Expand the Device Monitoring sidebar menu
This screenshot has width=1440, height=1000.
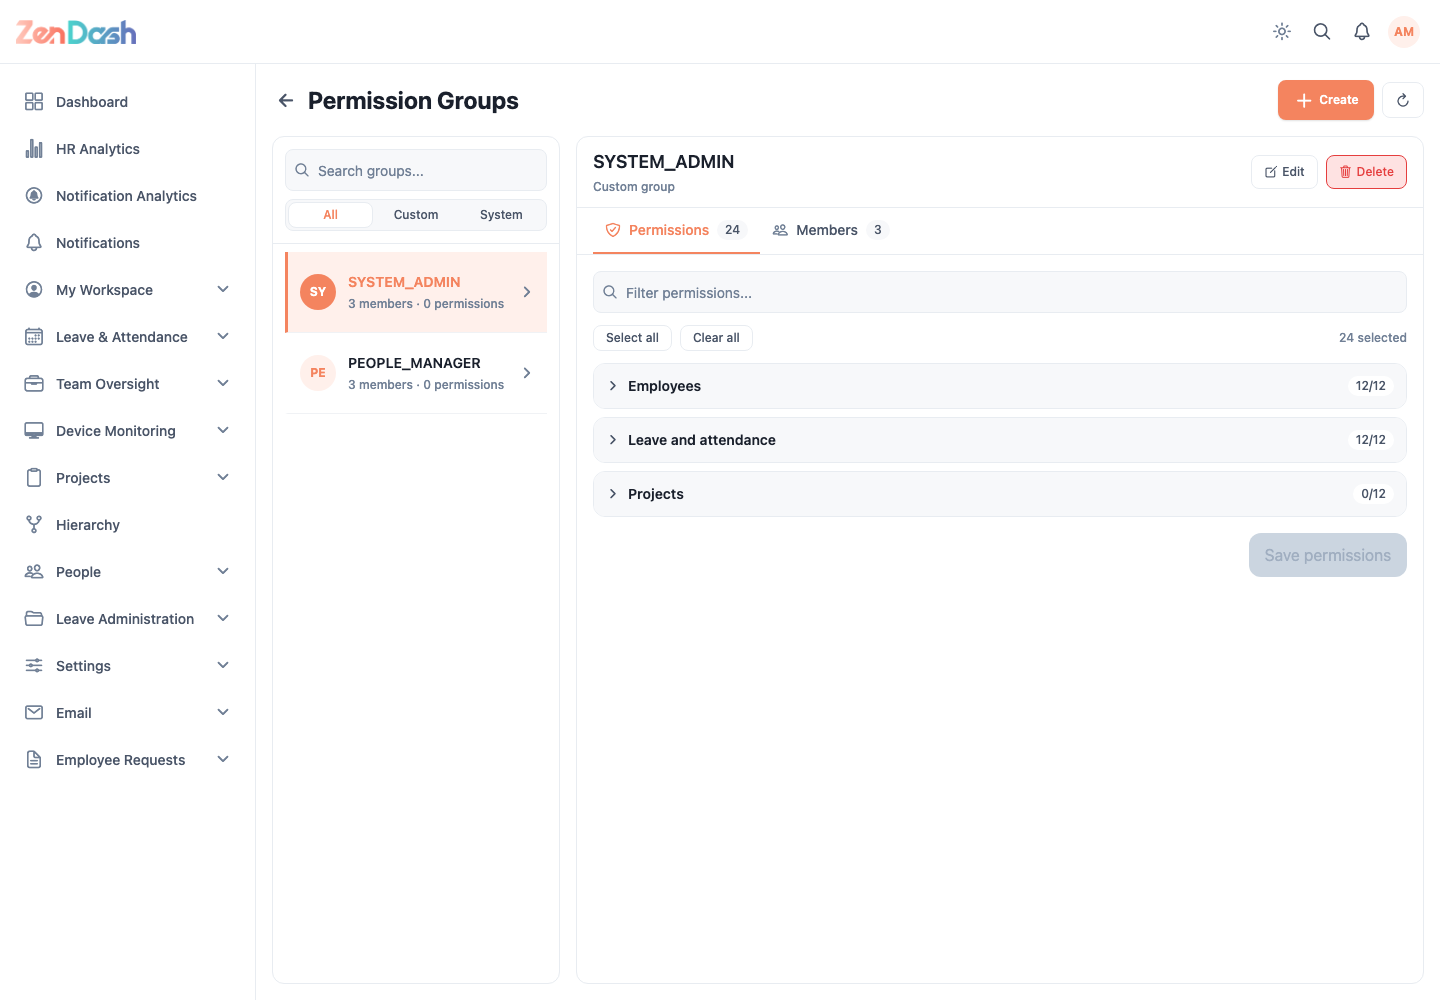(x=223, y=431)
